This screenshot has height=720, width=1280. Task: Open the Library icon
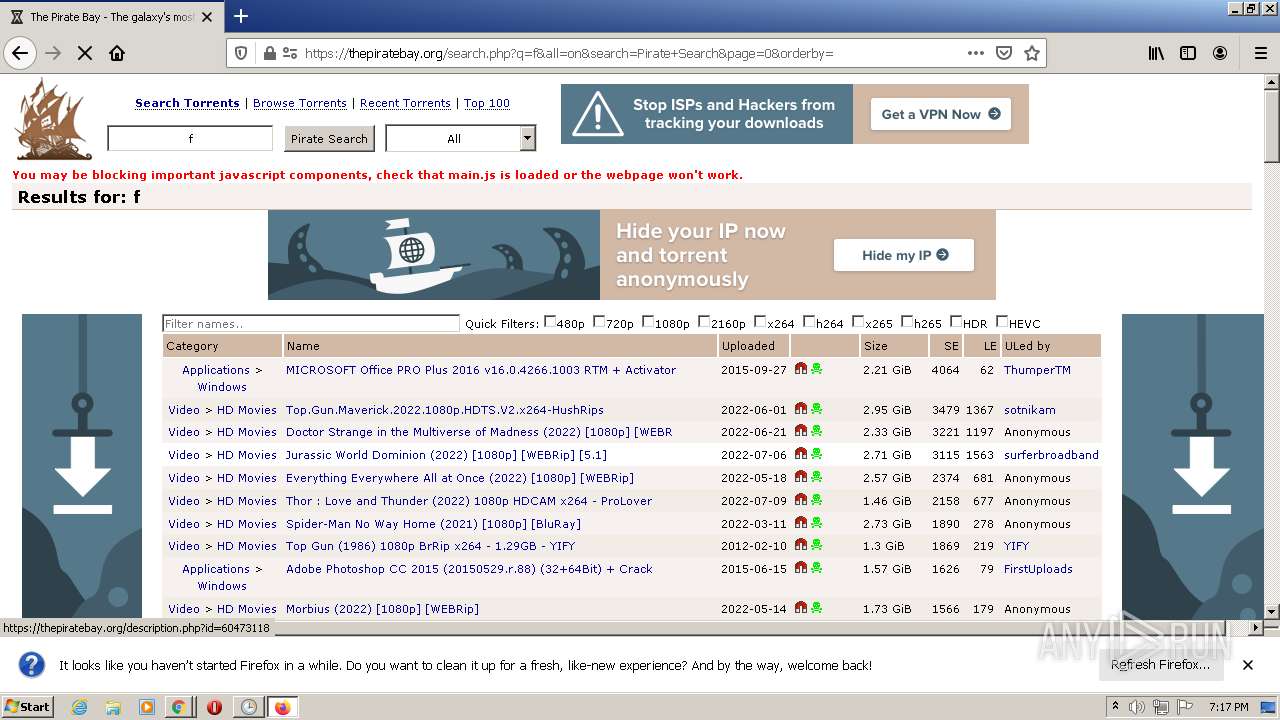tap(1156, 53)
